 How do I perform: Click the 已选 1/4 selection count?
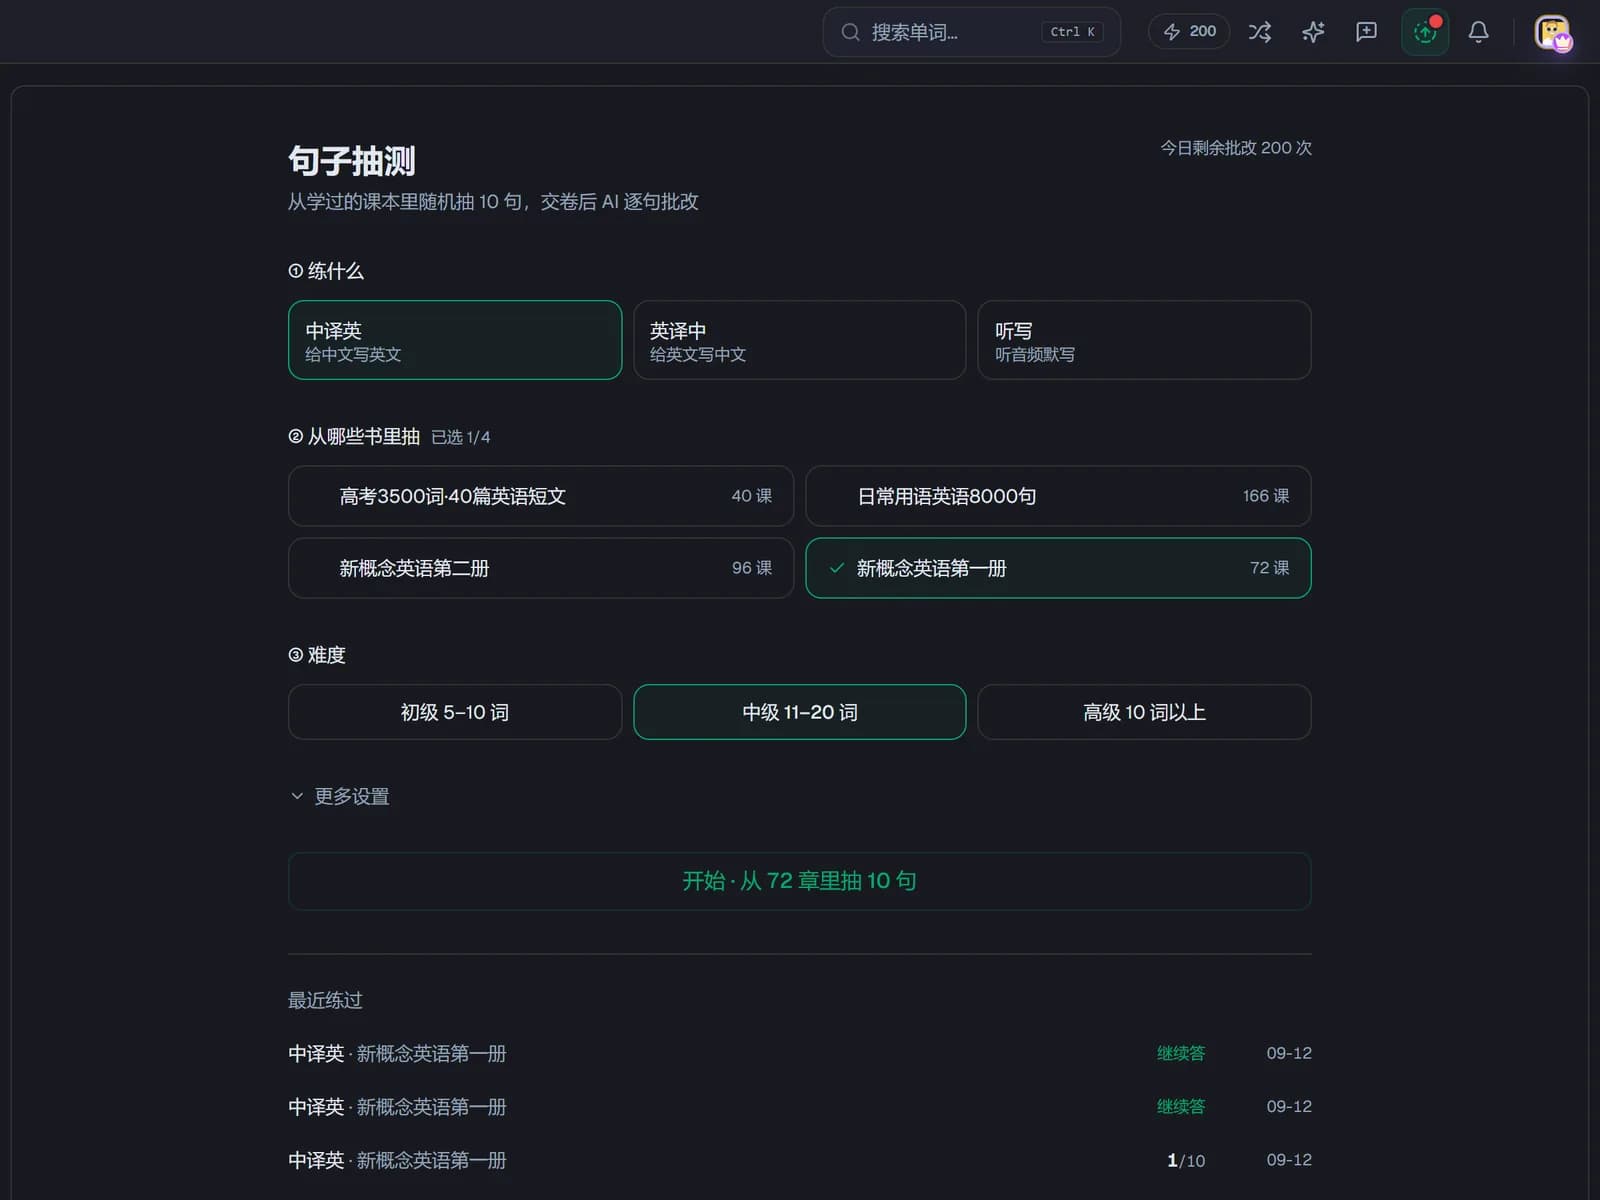(461, 437)
